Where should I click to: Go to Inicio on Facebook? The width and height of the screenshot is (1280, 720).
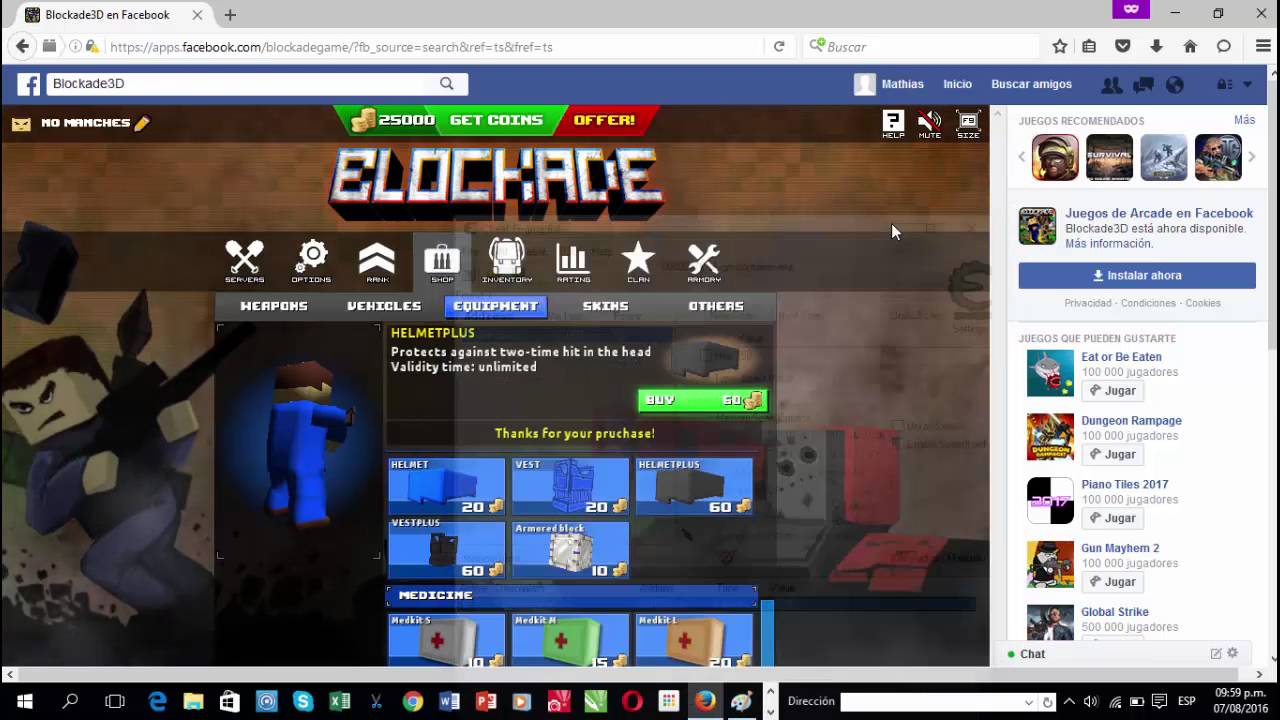pos(957,84)
